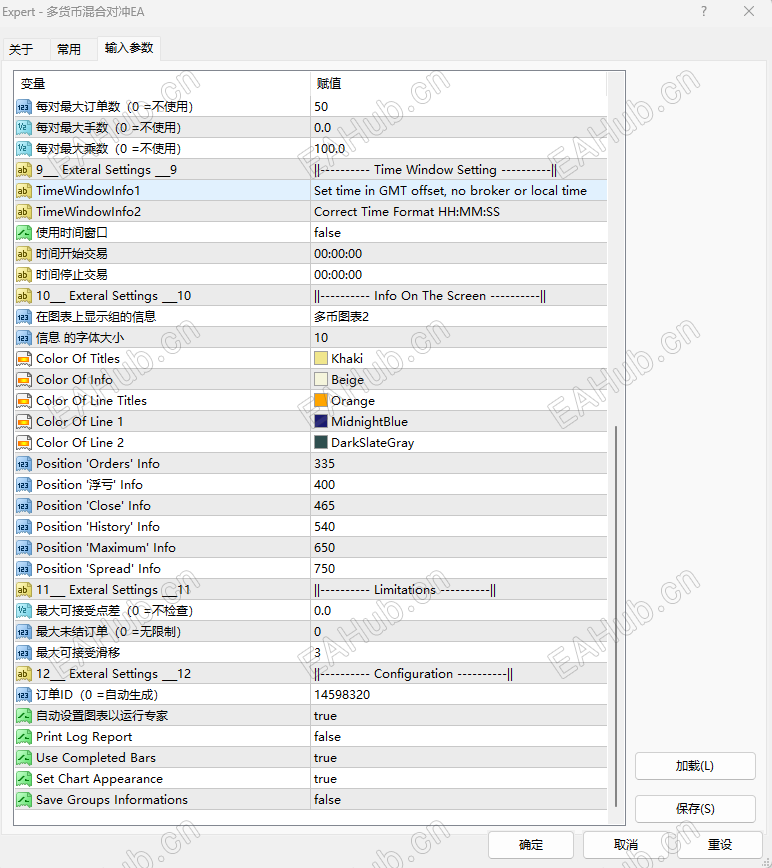Click the integer icon beside 订单ID
Viewport: 772px width, 868px height.
click(23, 695)
